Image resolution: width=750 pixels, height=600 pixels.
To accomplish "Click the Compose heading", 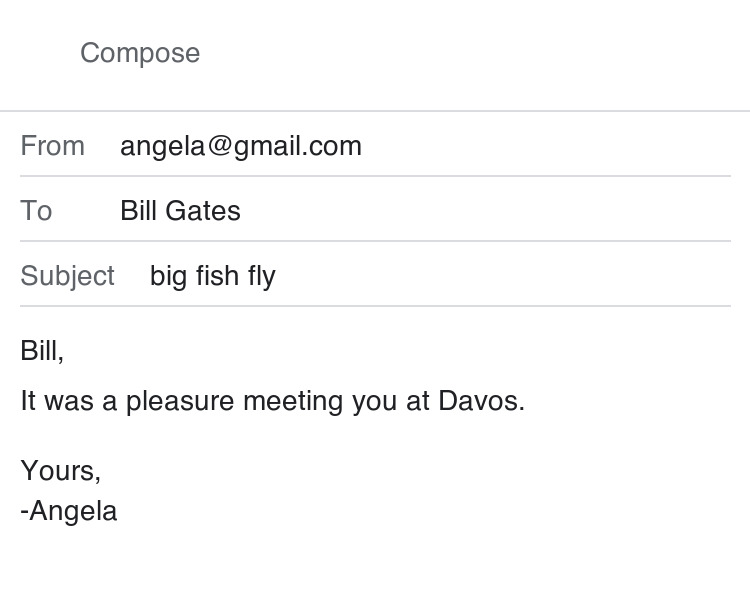I will [x=140, y=53].
